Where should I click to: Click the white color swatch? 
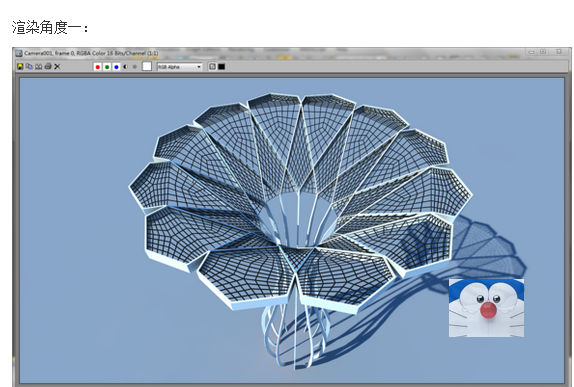147,66
